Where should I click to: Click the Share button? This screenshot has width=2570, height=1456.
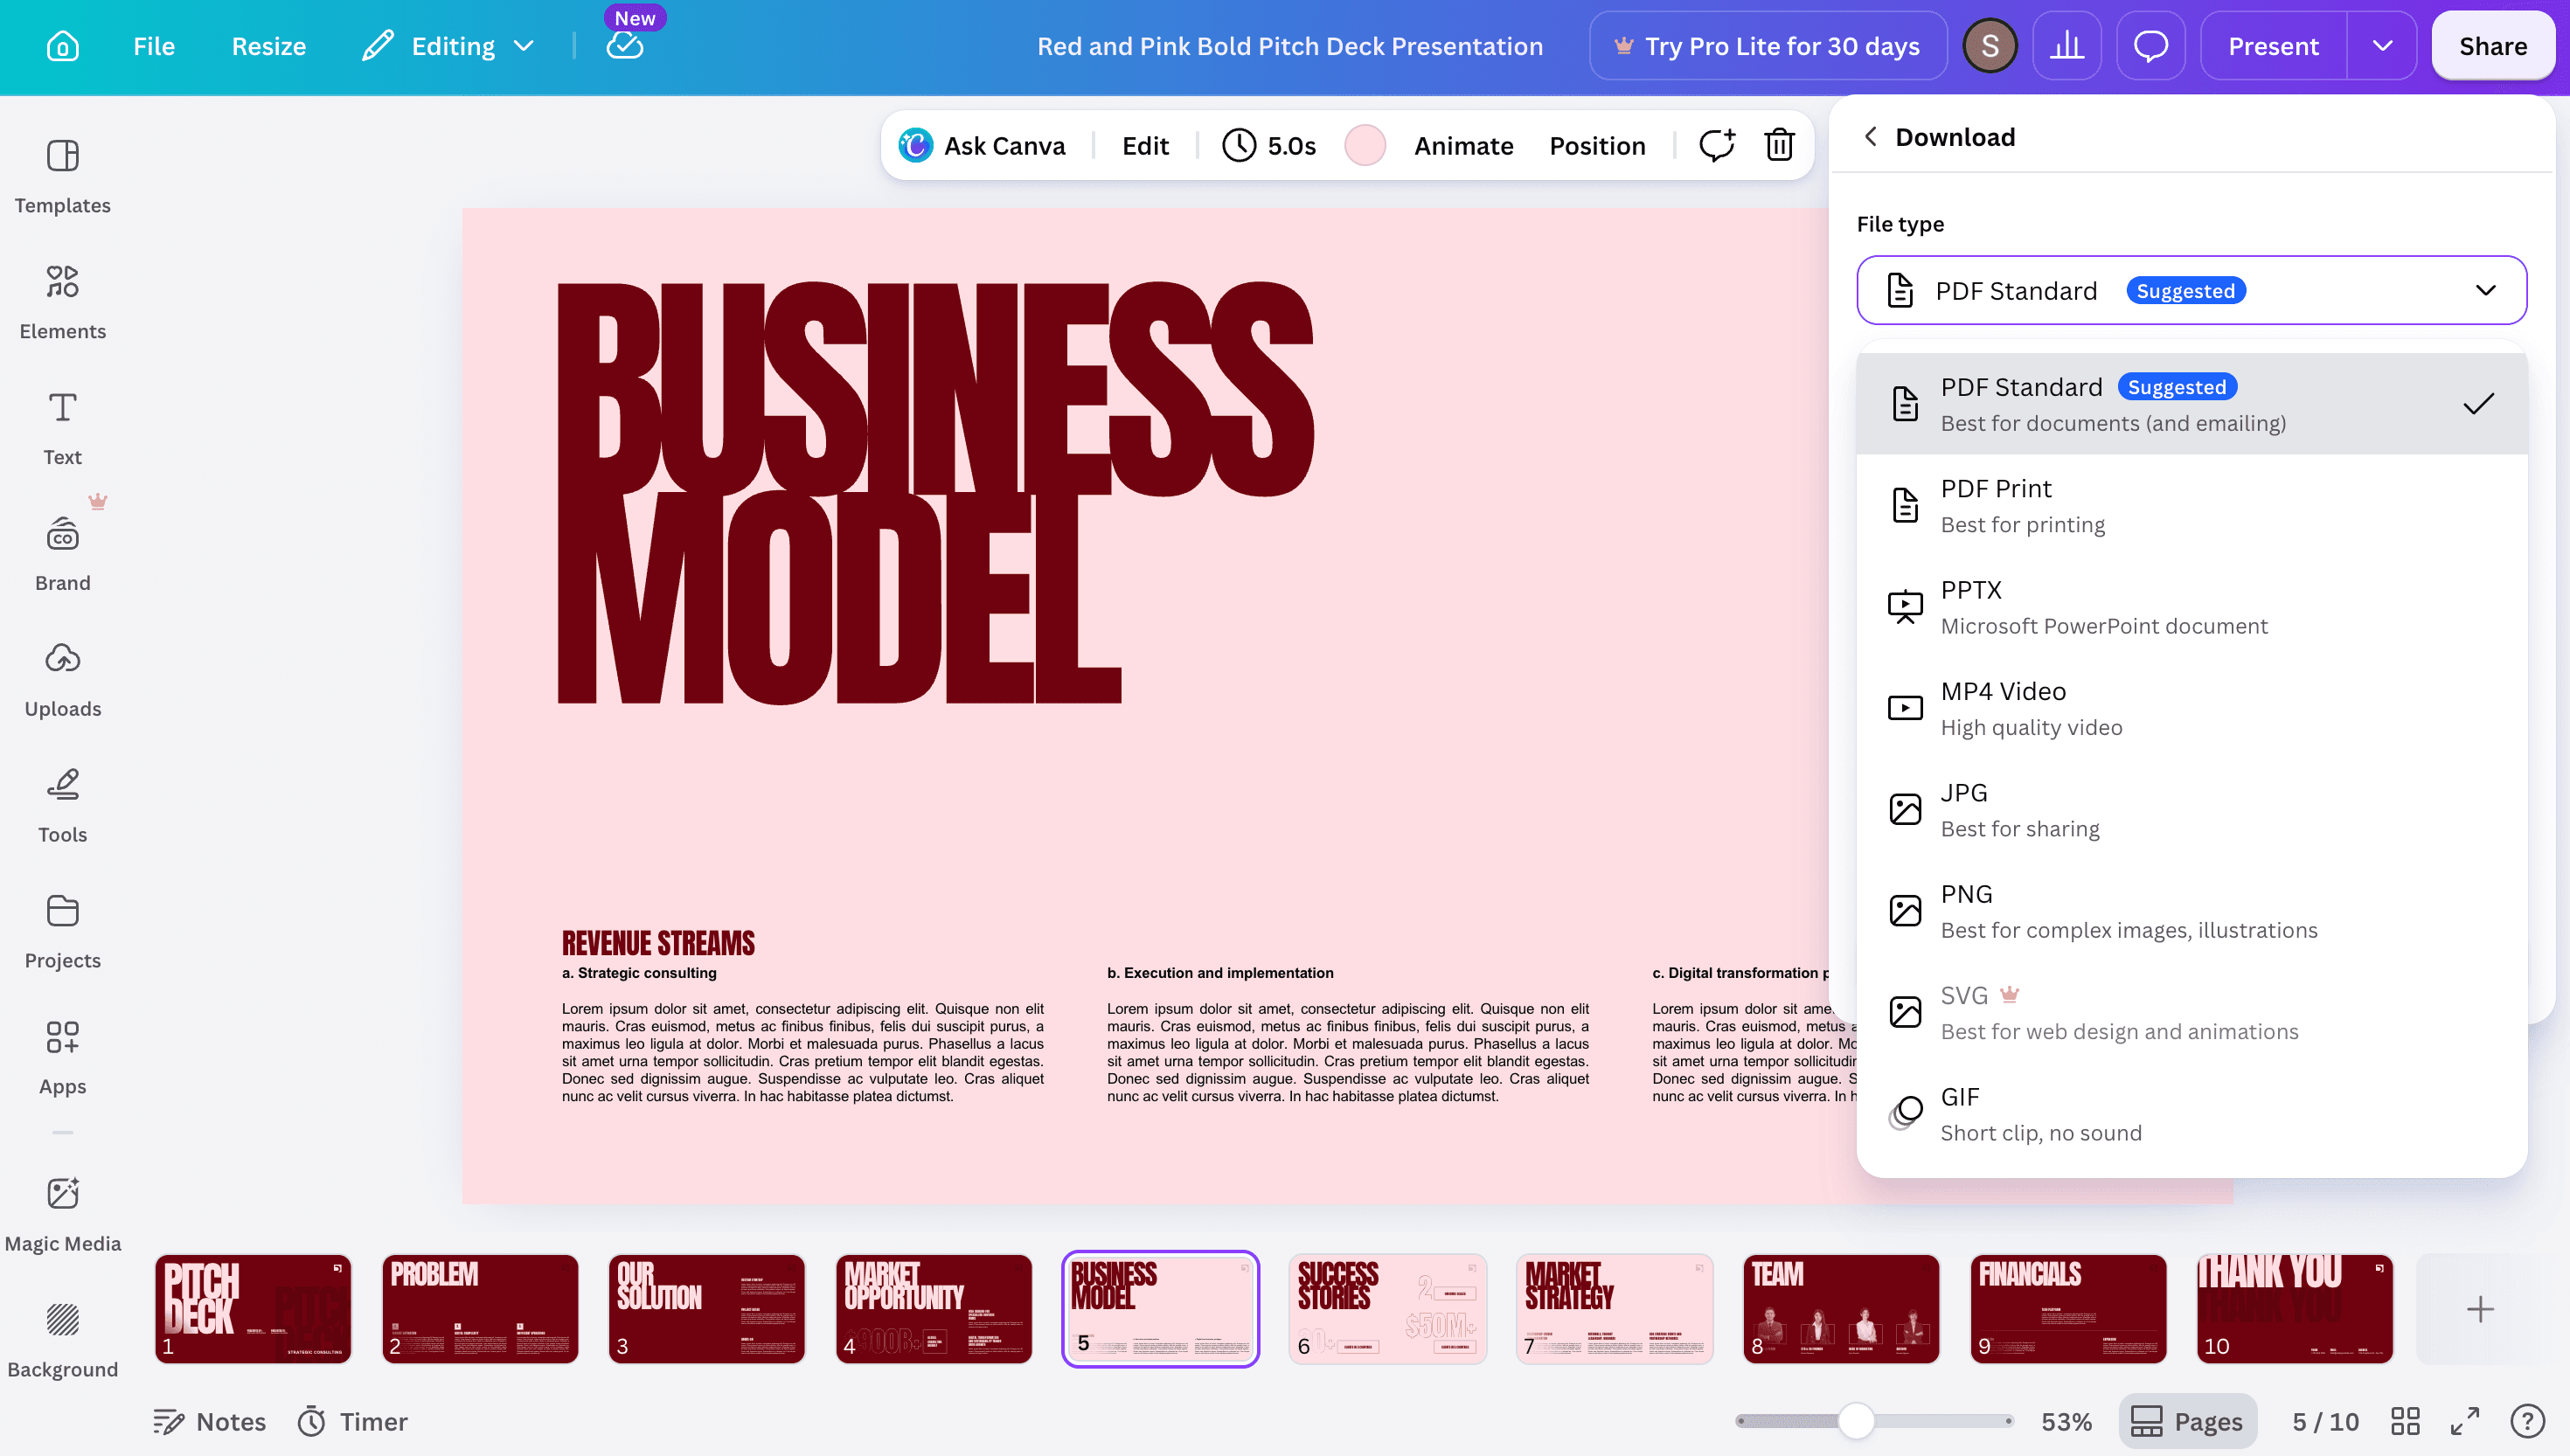tap(2492, 46)
